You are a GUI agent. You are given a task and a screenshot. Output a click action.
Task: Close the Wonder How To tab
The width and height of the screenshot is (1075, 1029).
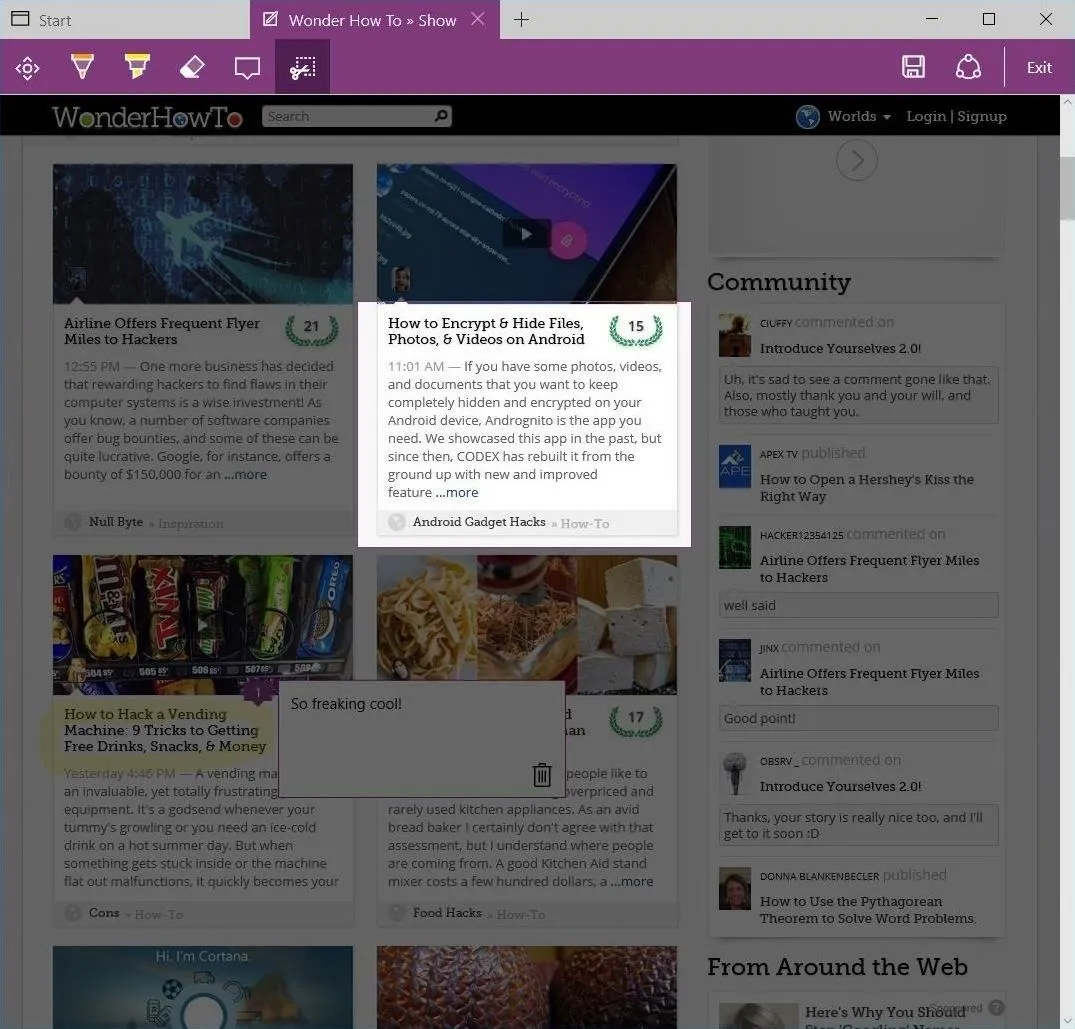(478, 19)
